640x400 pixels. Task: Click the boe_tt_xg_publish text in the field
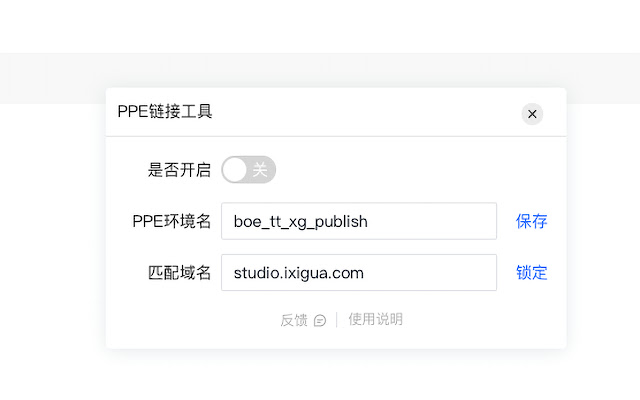pyautogui.click(x=301, y=221)
